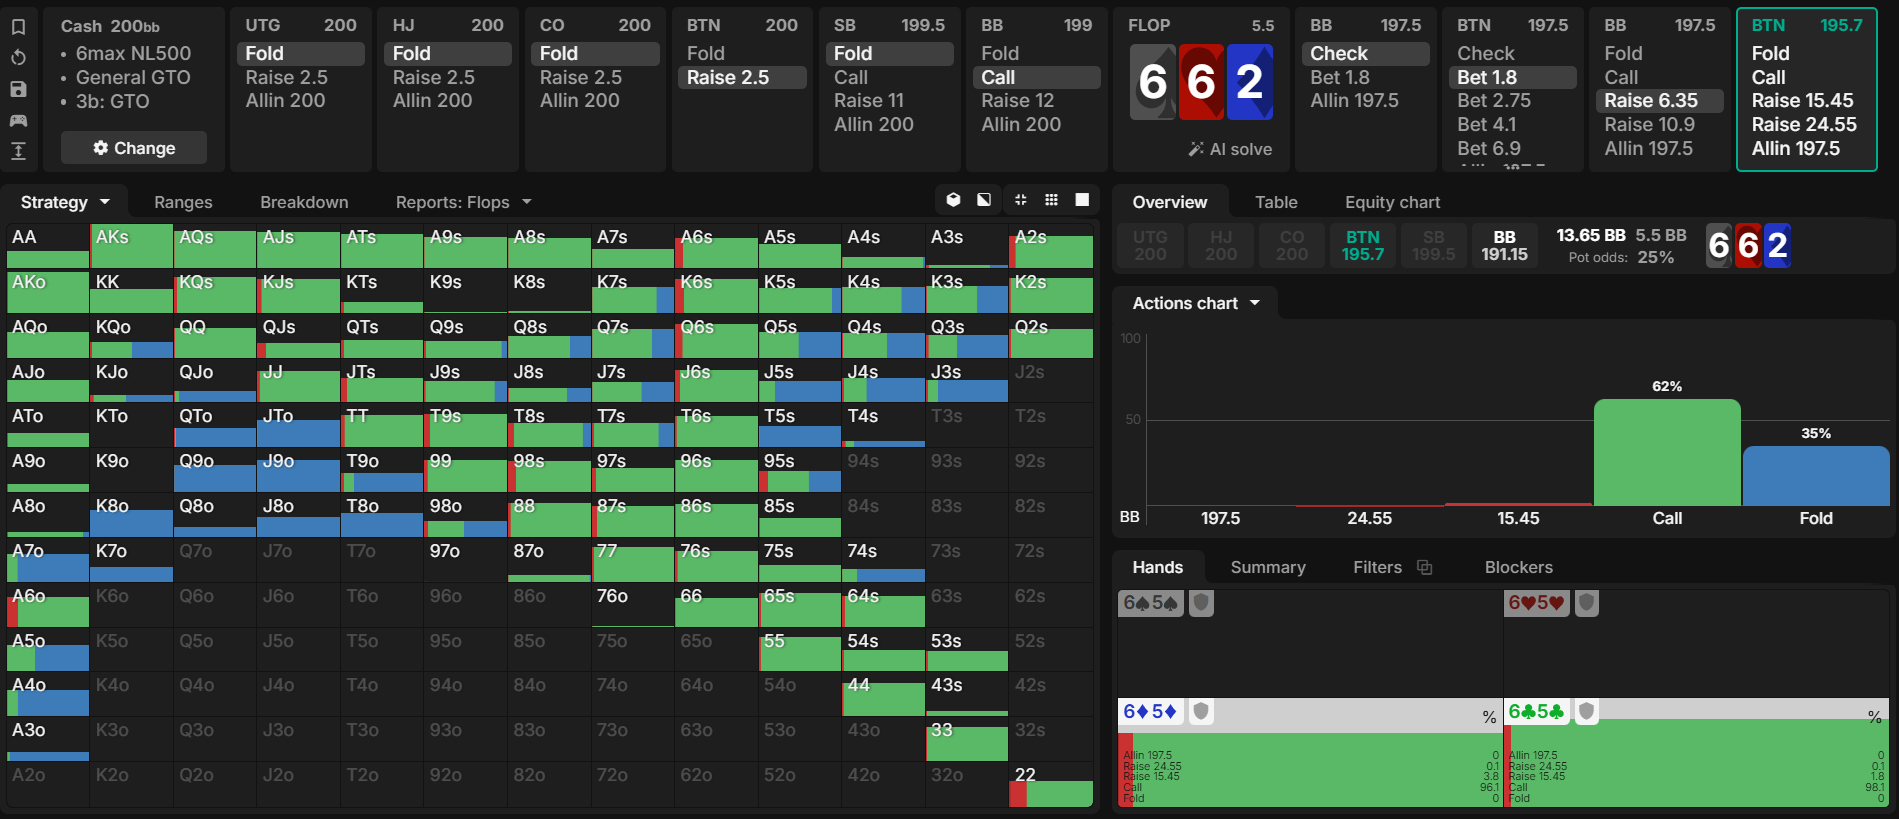Select BTN preflop Raise 2.5 action

pyautogui.click(x=741, y=77)
